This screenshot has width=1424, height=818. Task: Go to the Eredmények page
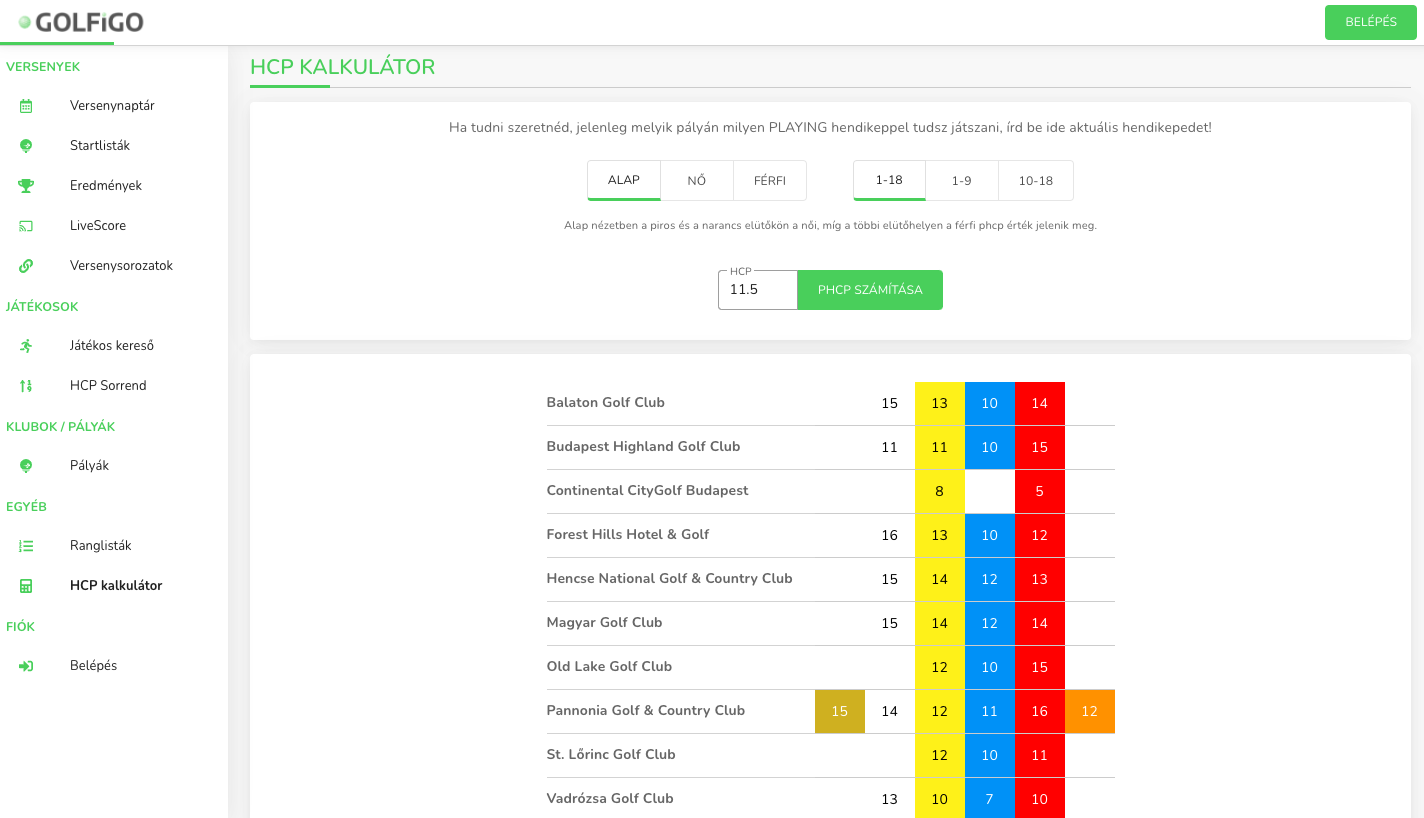pos(106,186)
